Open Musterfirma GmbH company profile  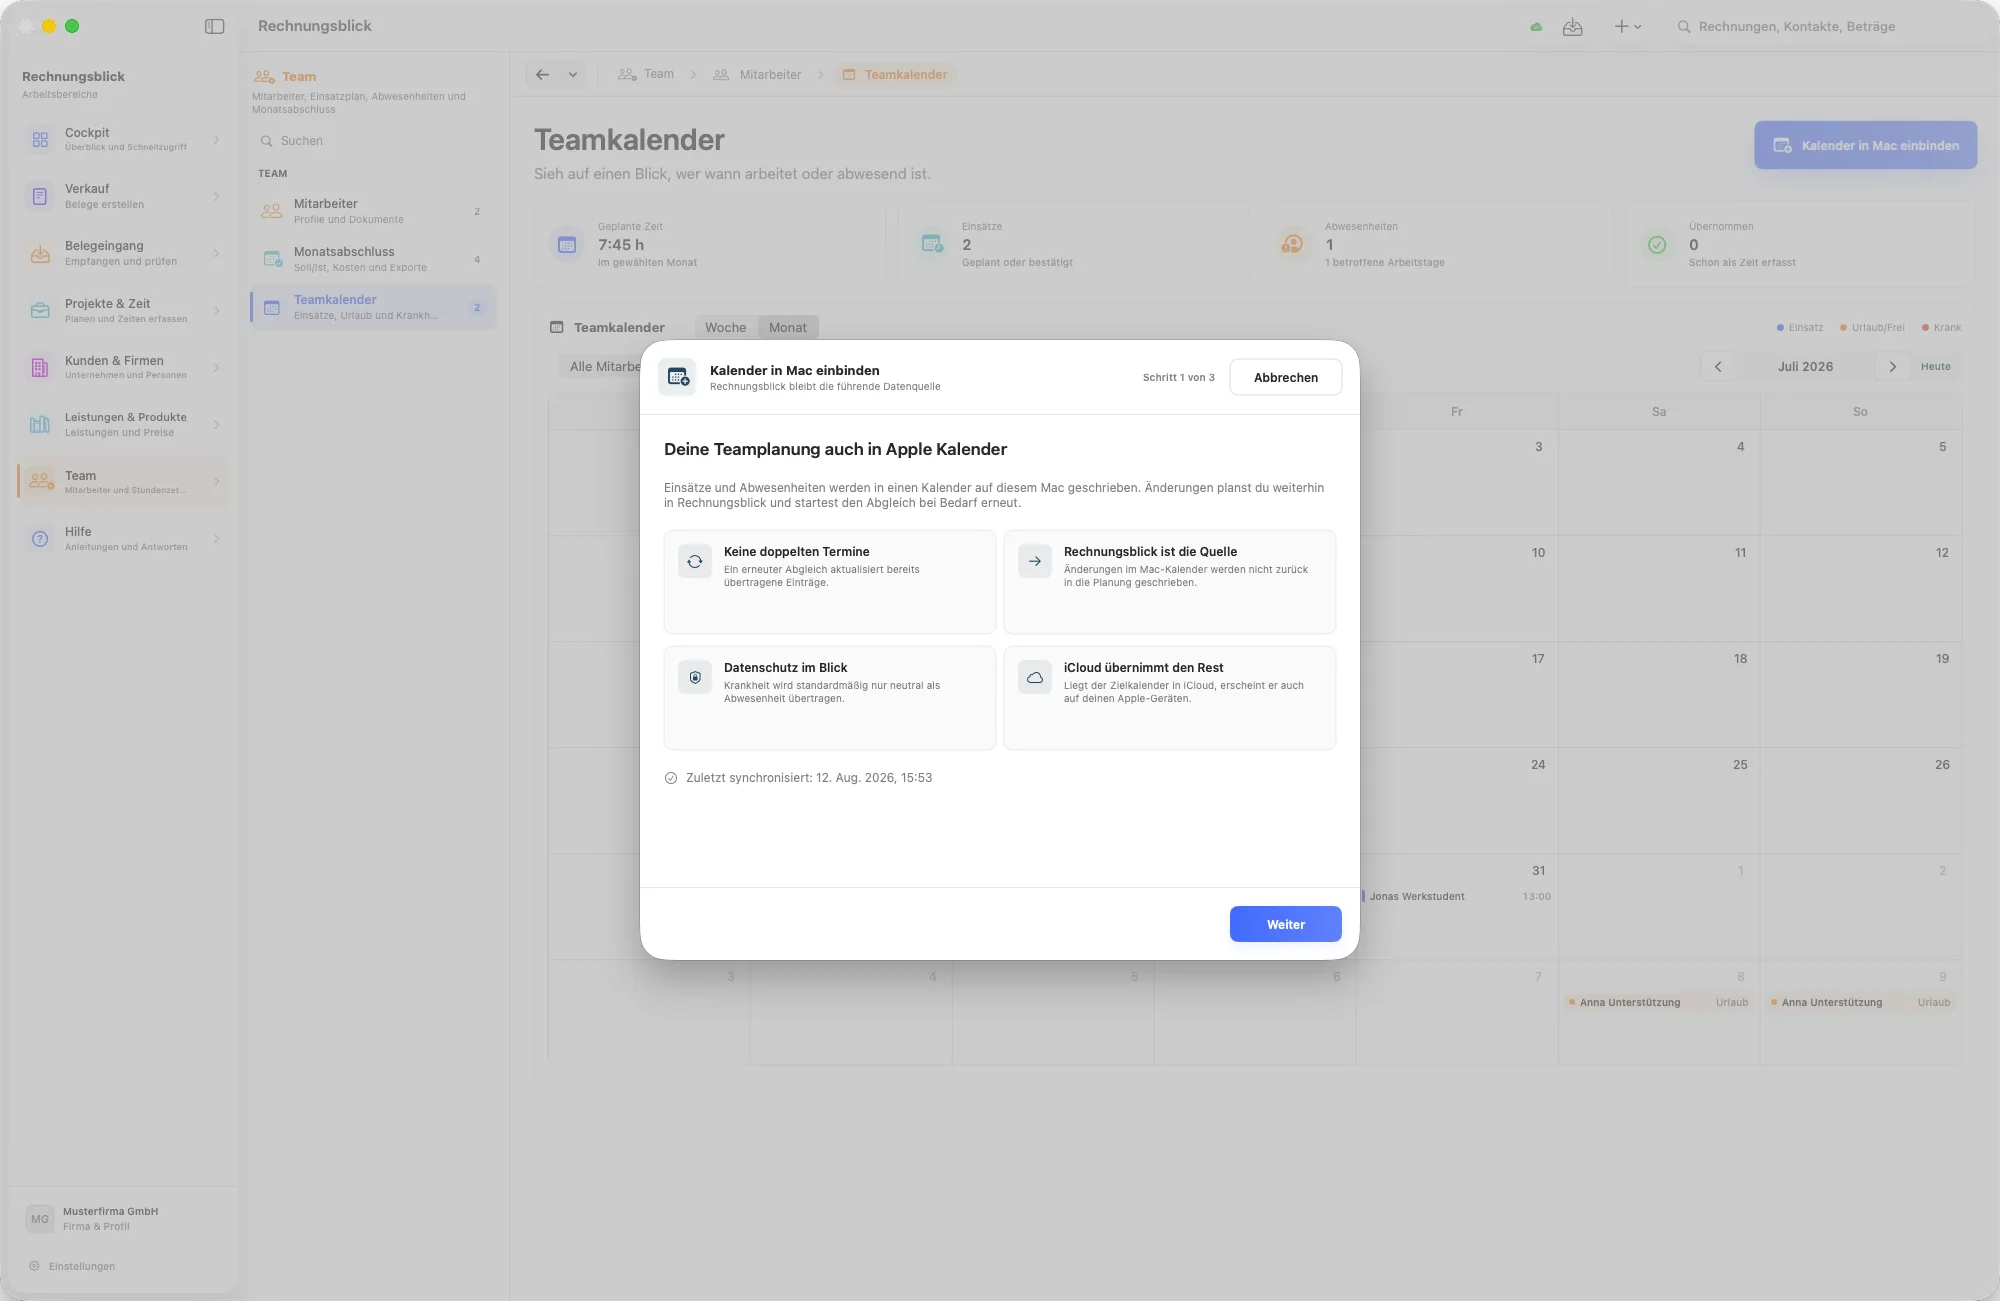[x=123, y=1218]
